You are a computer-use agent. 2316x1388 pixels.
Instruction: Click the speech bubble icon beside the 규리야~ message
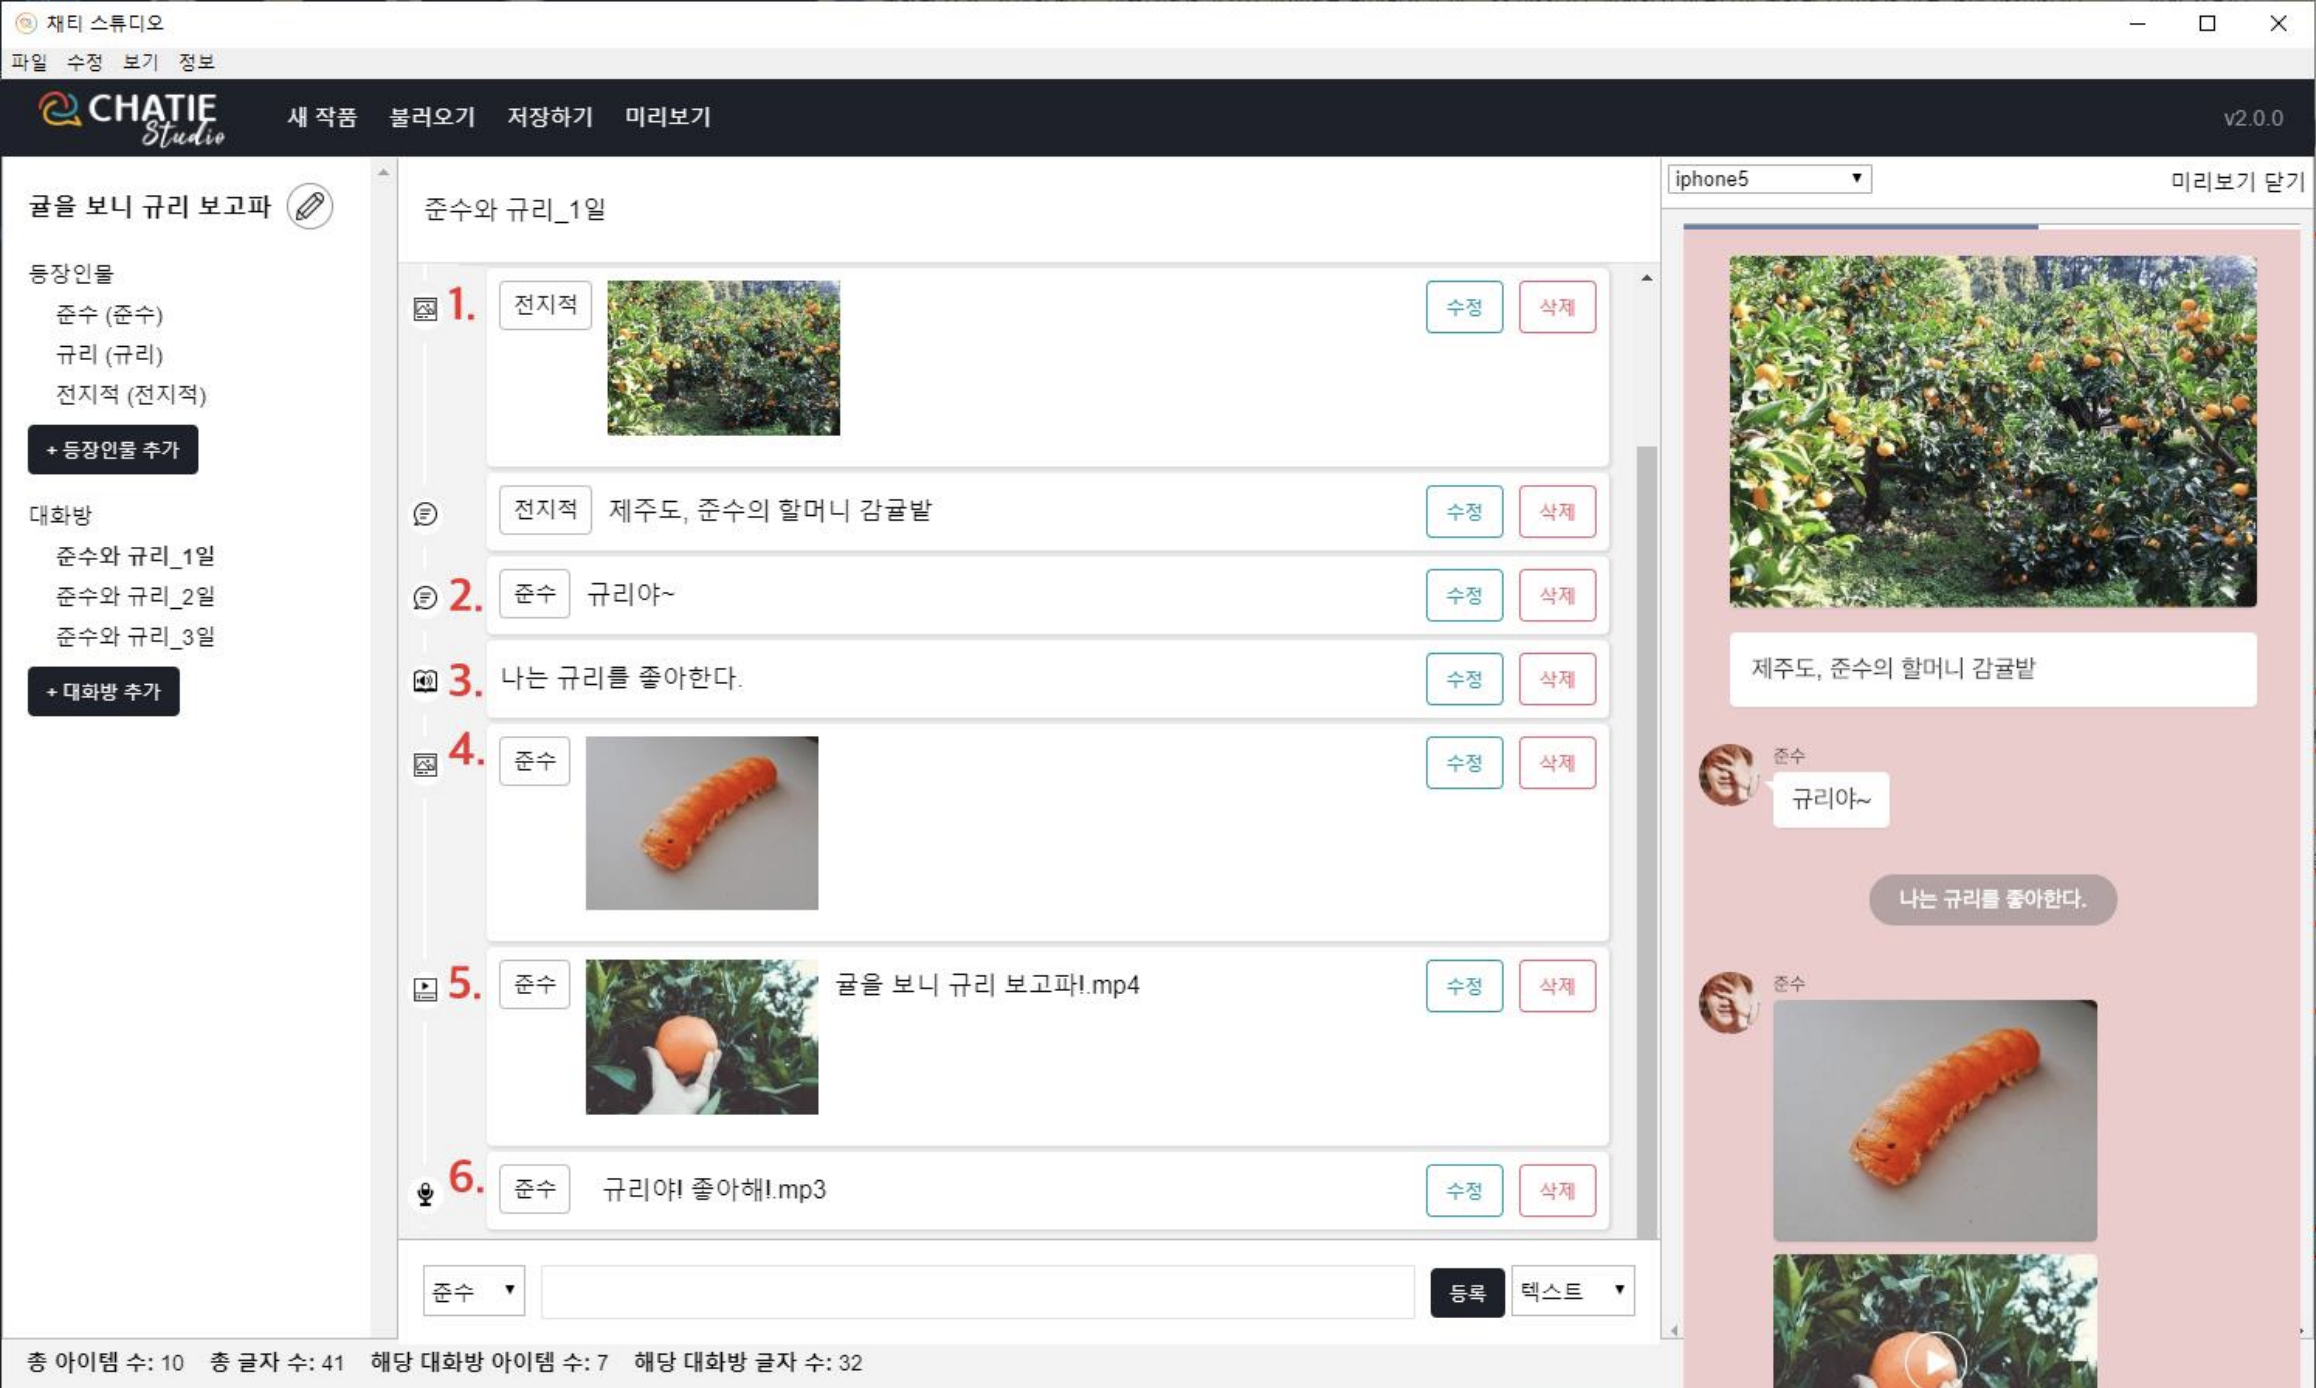tap(426, 596)
